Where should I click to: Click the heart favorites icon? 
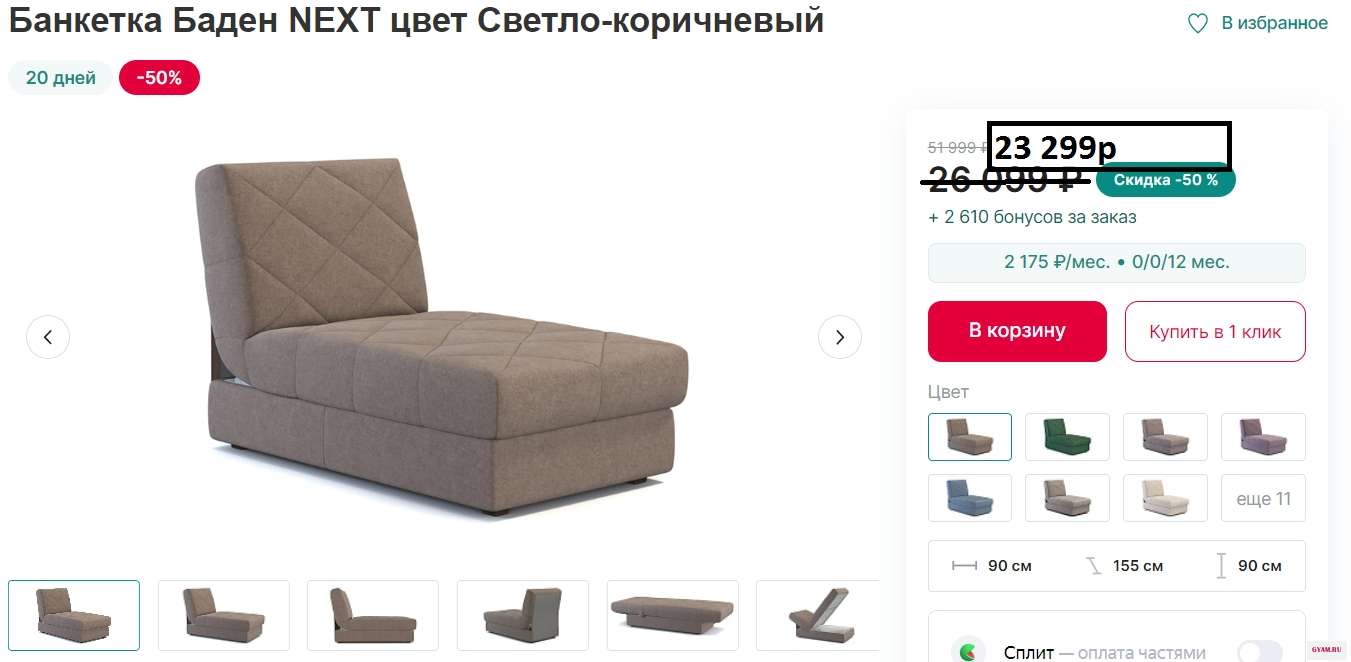pyautogui.click(x=1198, y=24)
